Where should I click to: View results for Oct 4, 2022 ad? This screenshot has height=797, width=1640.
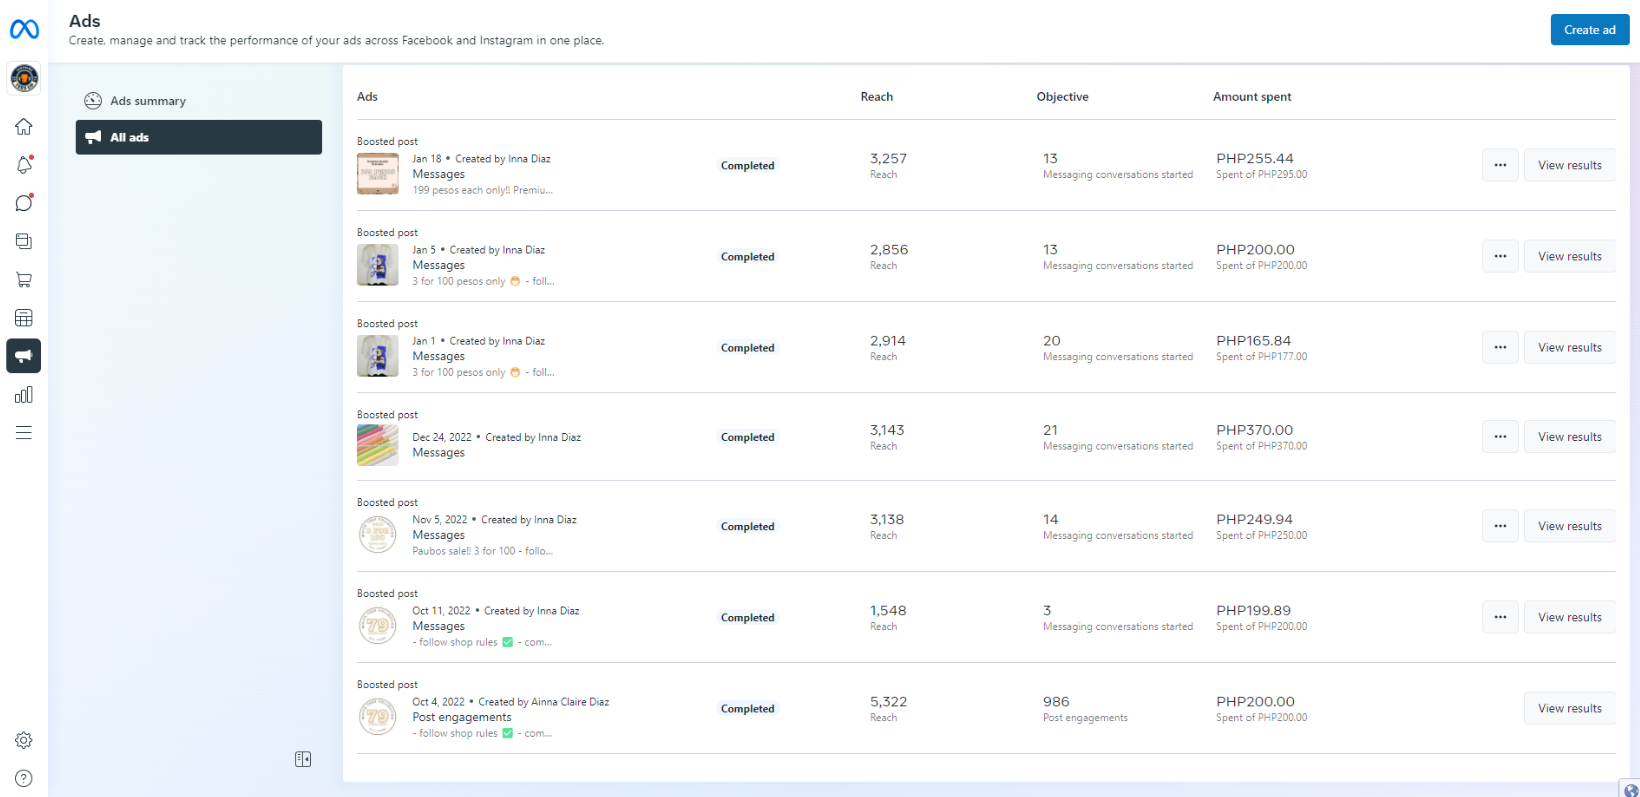pos(1569,708)
